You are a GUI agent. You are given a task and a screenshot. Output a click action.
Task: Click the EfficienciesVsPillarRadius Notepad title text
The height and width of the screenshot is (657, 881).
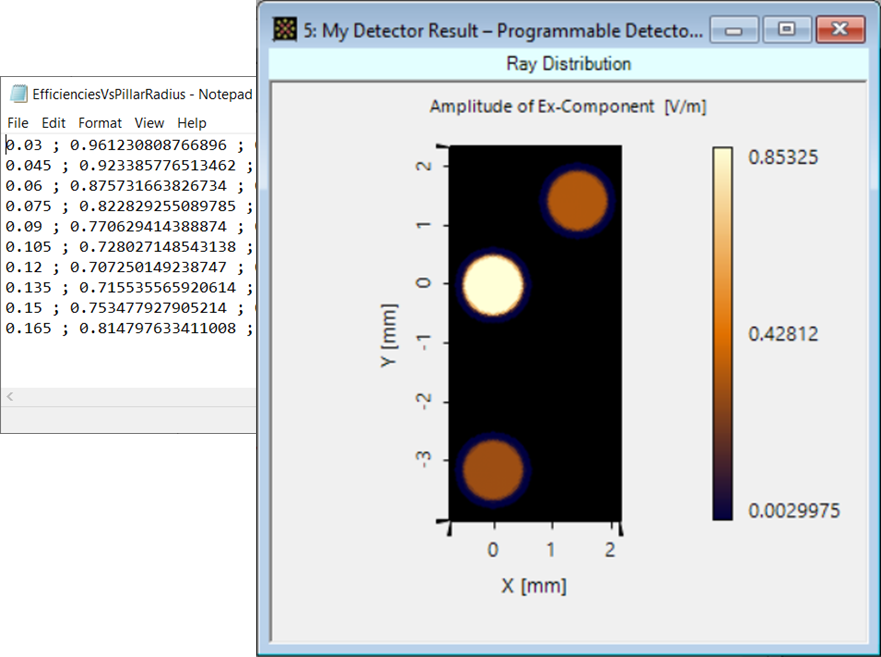pos(142,94)
